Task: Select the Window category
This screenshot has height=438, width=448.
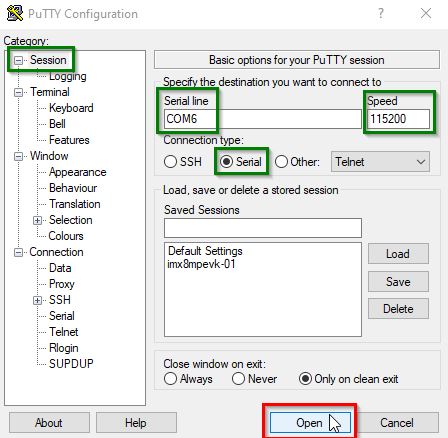Action: coord(49,156)
